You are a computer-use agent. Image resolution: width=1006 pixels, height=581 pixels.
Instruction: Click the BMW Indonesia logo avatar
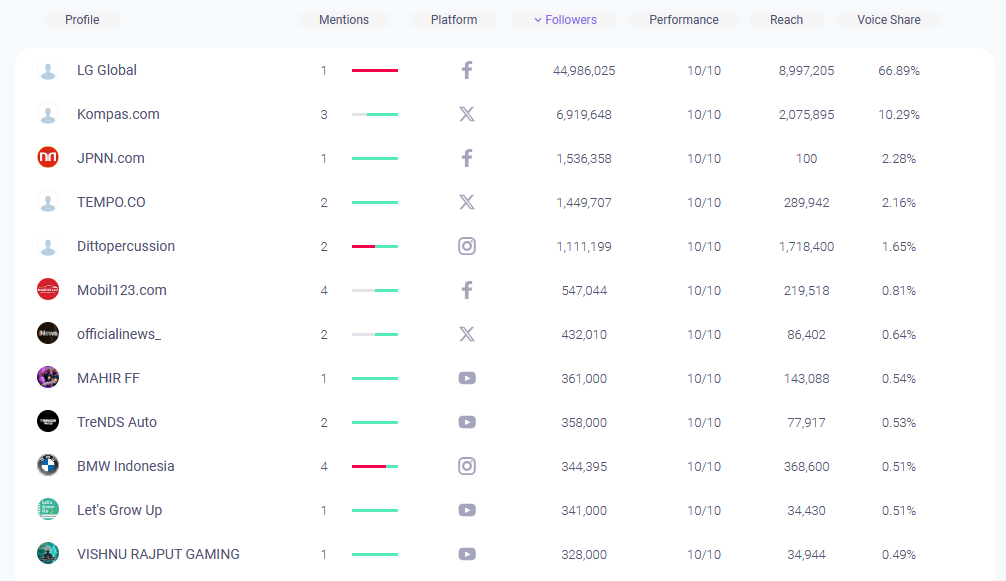point(48,466)
